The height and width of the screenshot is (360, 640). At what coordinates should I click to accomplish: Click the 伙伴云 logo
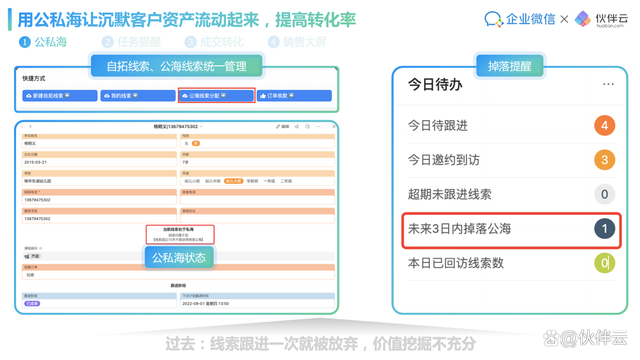[x=601, y=19]
